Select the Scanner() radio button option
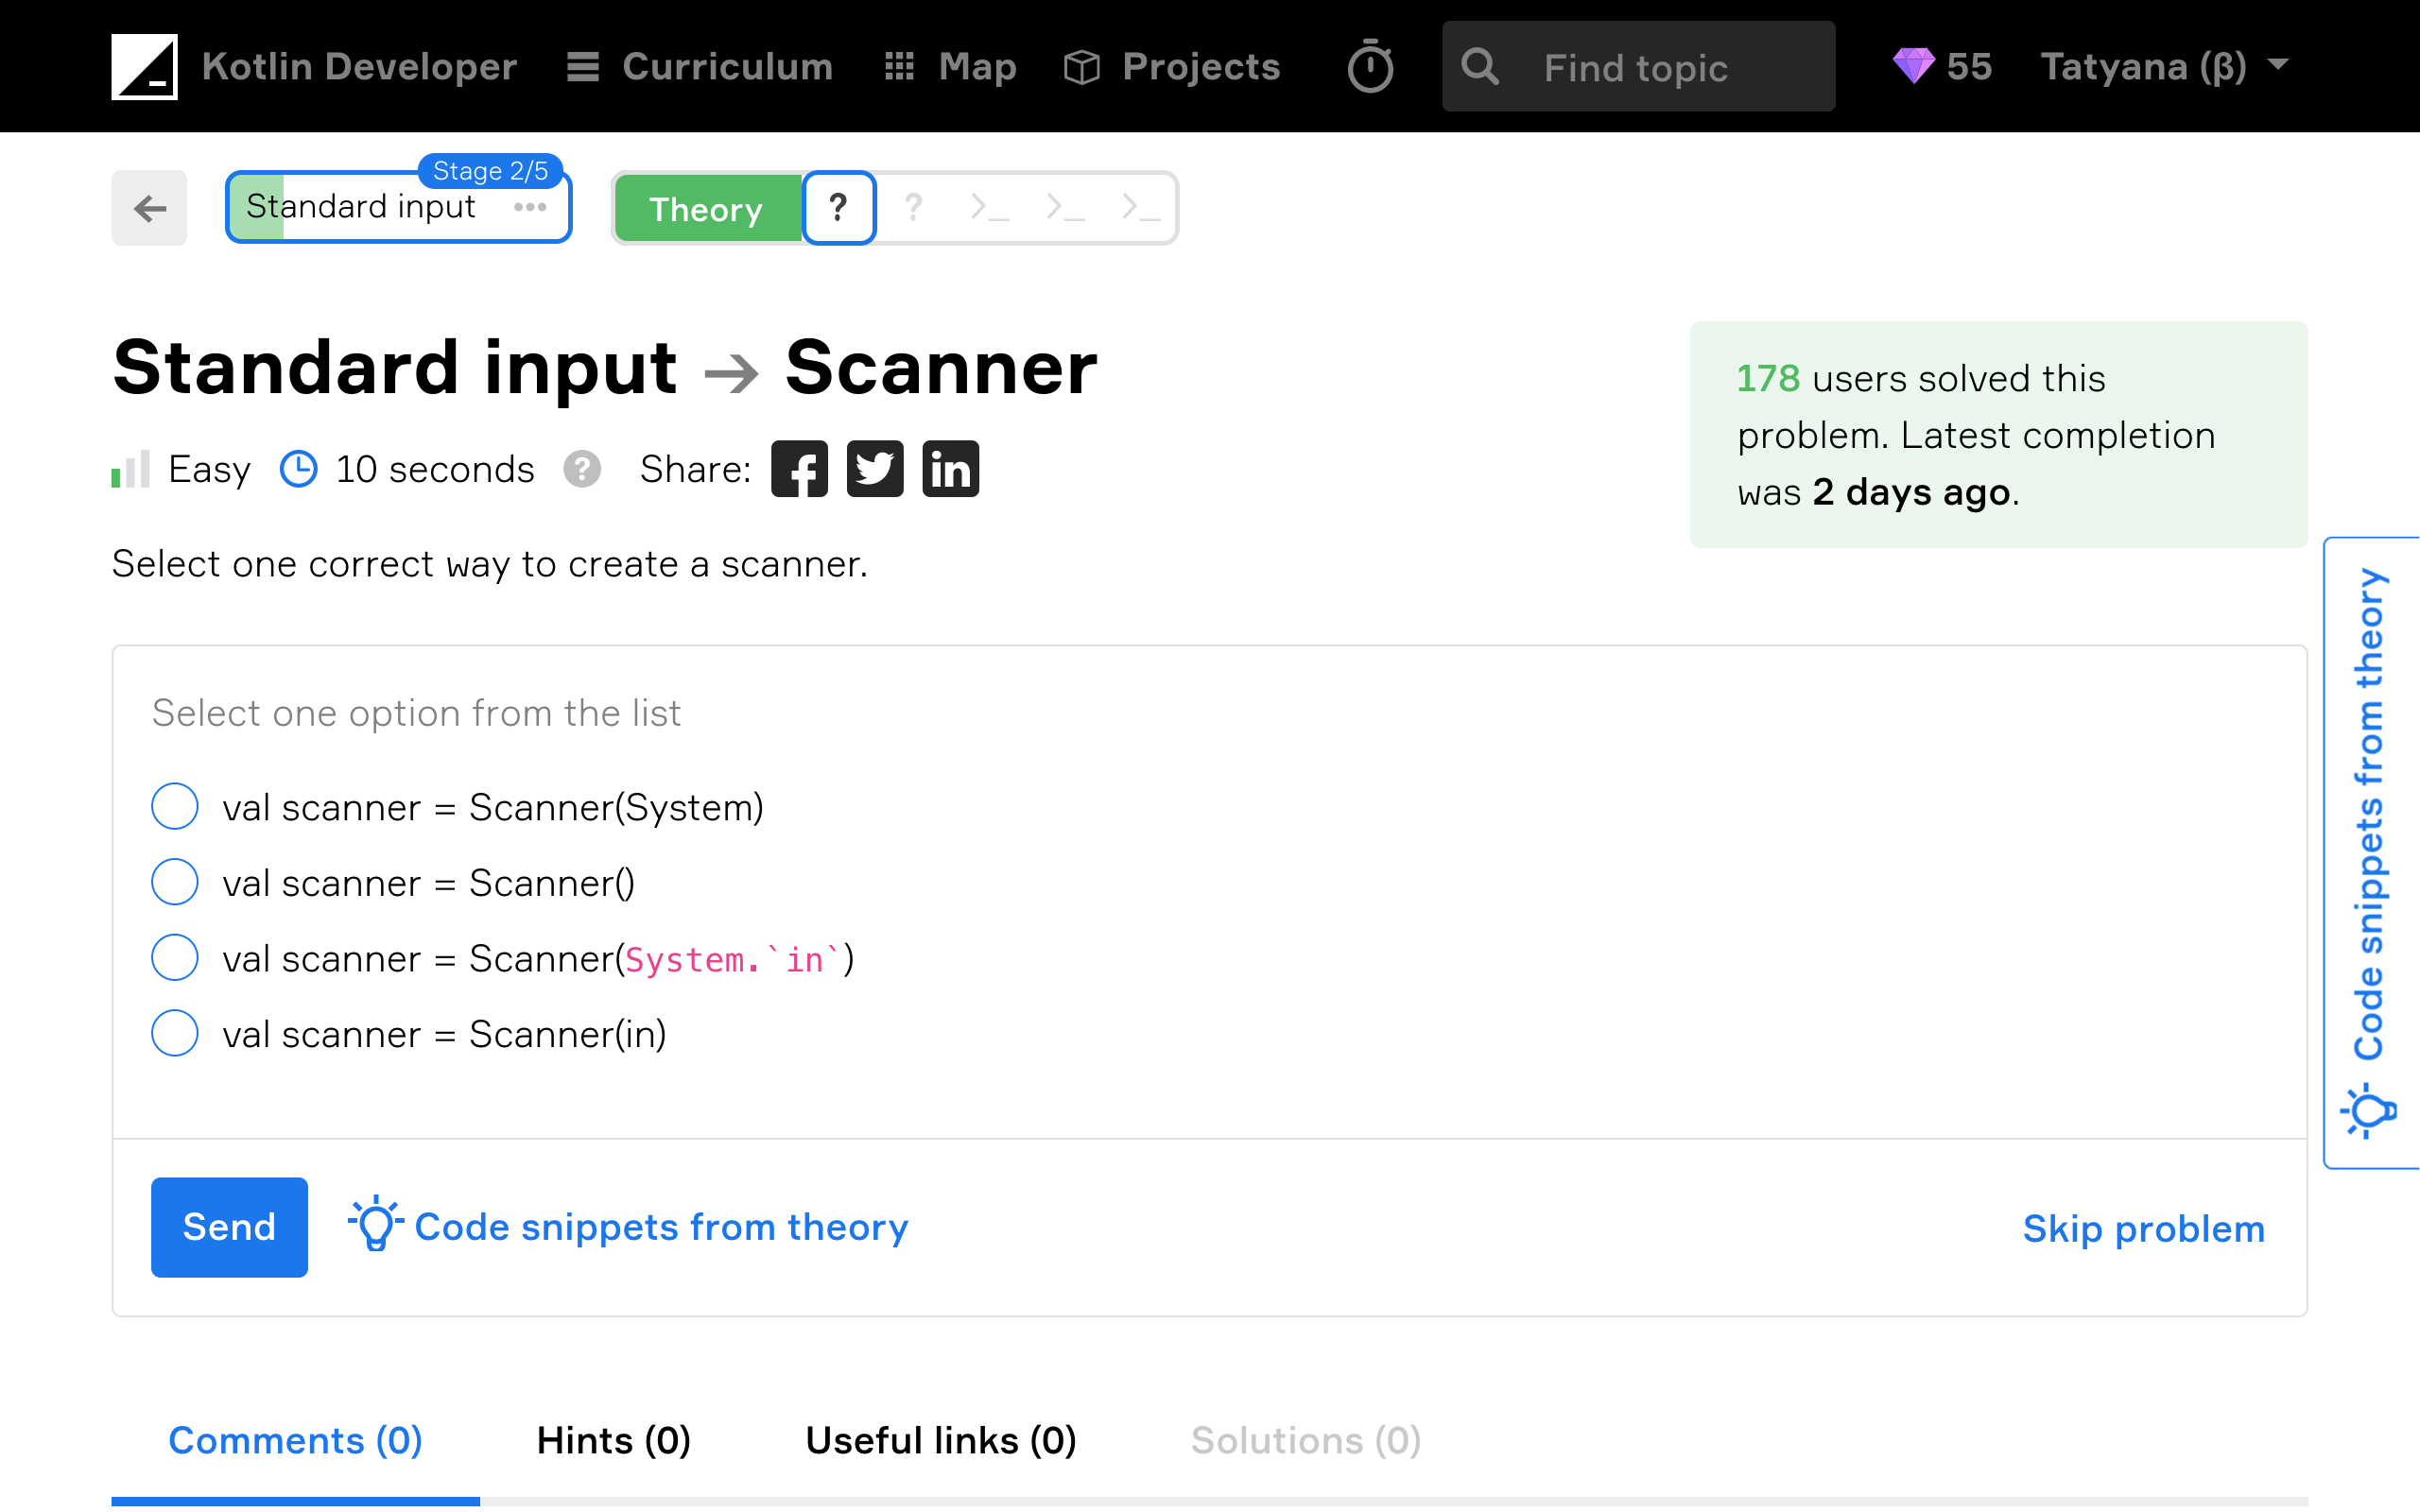Image resolution: width=2420 pixels, height=1512 pixels. coord(176,882)
